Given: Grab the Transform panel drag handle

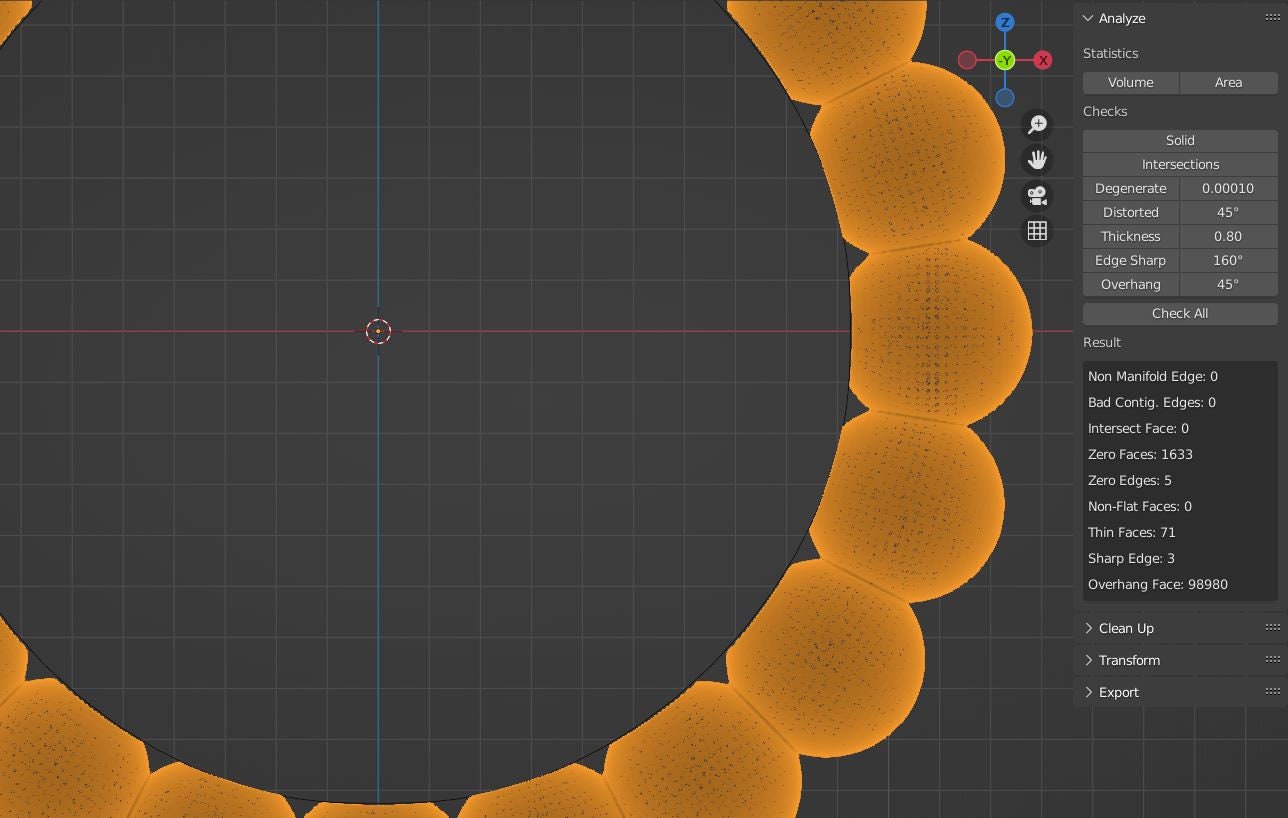Looking at the screenshot, I should [1272, 660].
